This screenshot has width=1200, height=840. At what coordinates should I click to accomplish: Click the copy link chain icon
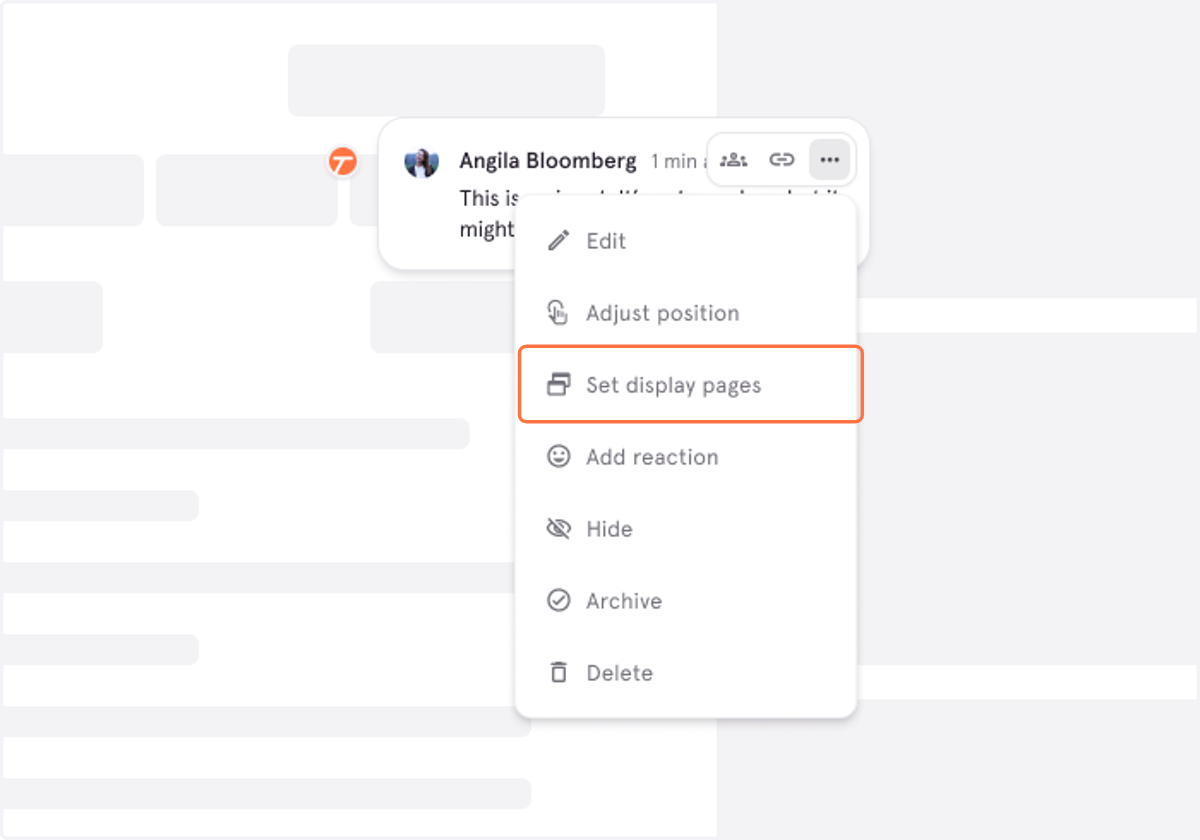tap(782, 160)
